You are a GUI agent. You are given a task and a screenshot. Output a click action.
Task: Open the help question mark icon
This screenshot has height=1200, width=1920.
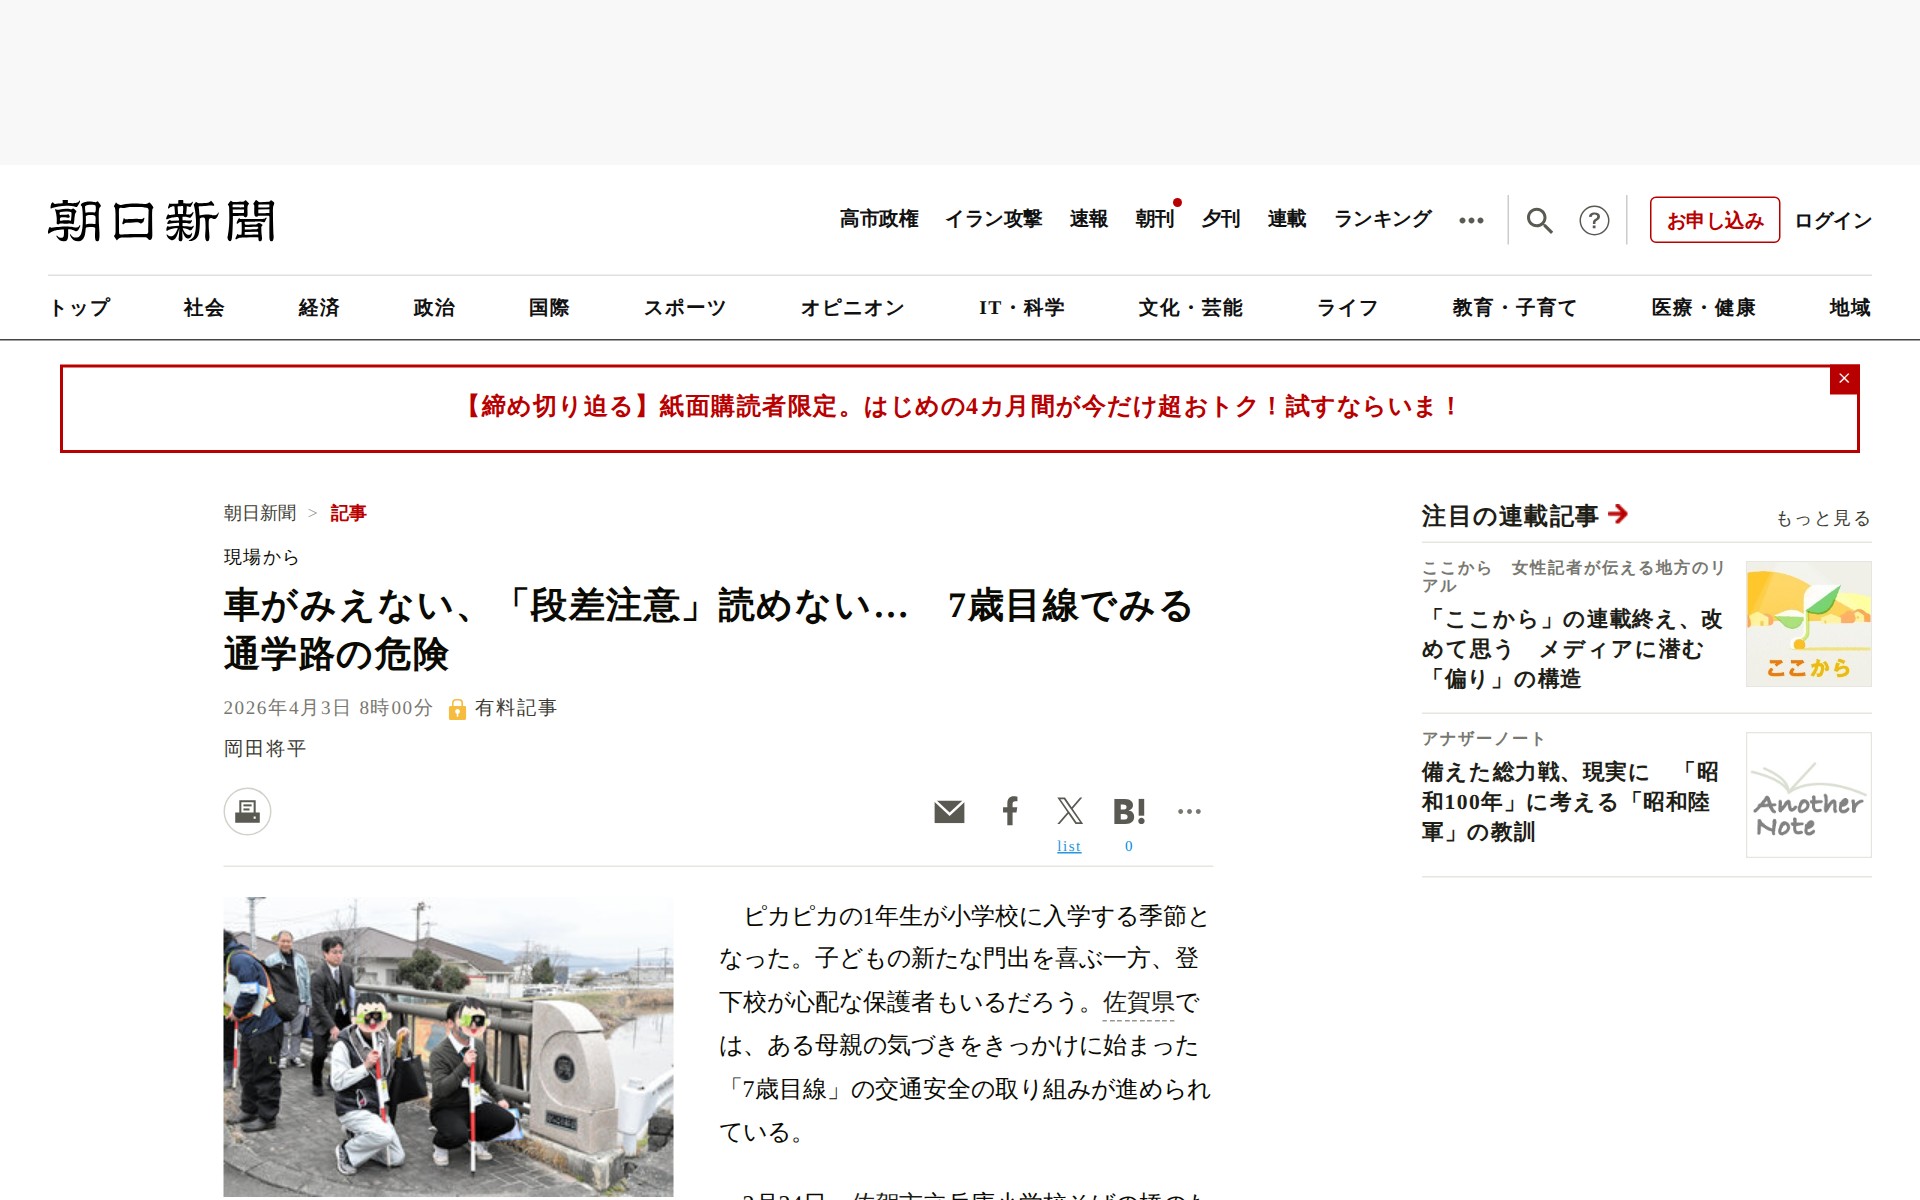pos(1594,220)
